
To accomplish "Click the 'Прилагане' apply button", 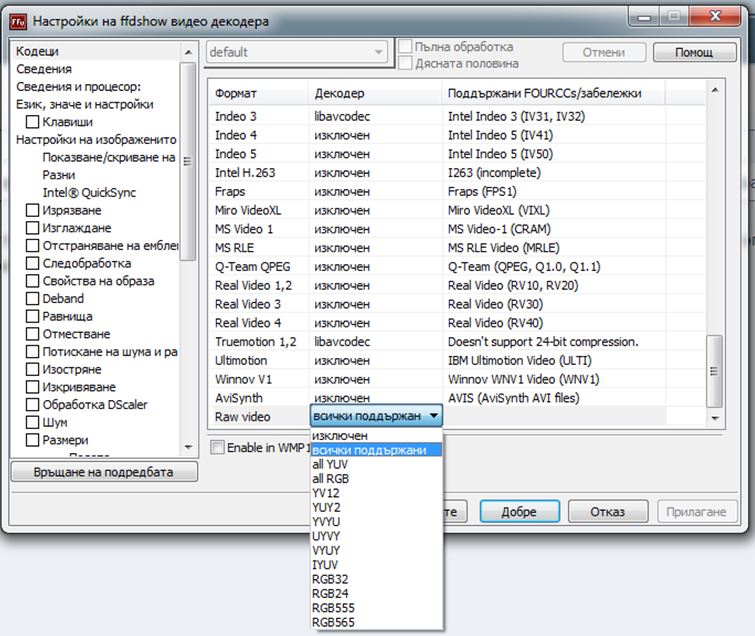I will pos(697,511).
